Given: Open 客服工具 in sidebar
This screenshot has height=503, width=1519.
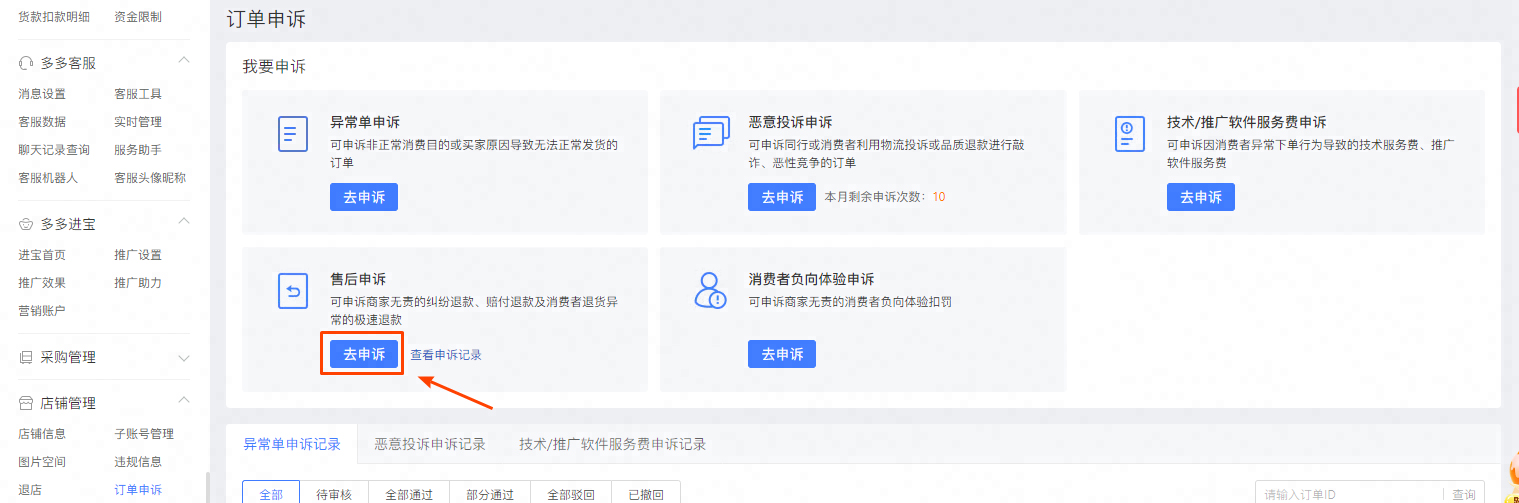Looking at the screenshot, I should (x=138, y=94).
